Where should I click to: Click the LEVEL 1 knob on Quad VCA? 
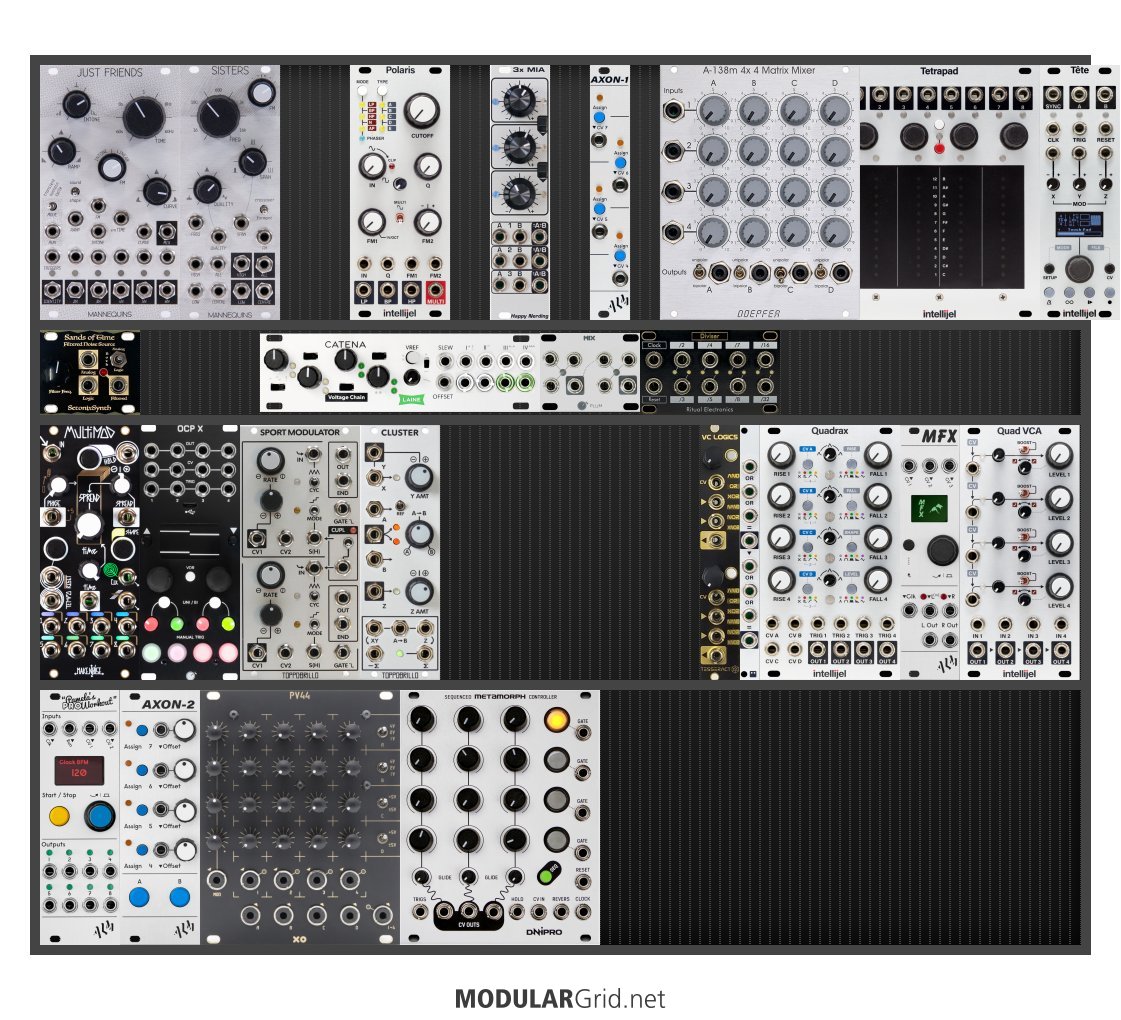(x=1059, y=455)
